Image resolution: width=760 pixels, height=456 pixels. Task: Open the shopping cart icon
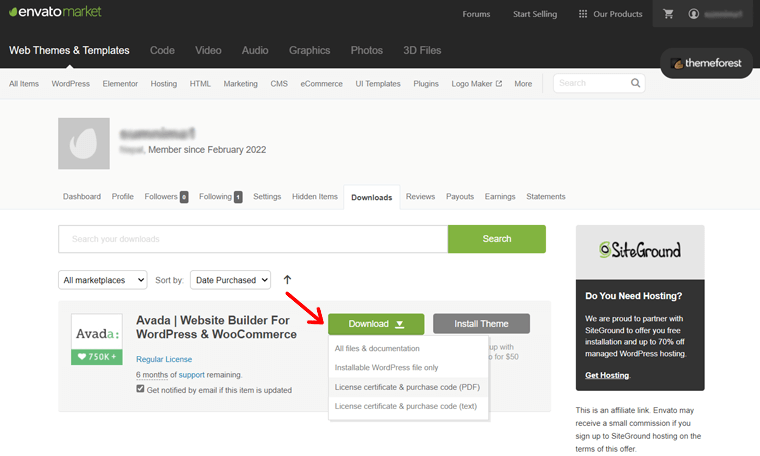pyautogui.click(x=668, y=14)
